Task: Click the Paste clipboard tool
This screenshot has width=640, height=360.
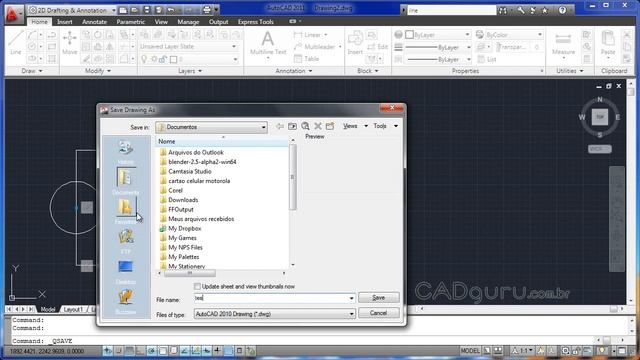Action: (x=608, y=43)
